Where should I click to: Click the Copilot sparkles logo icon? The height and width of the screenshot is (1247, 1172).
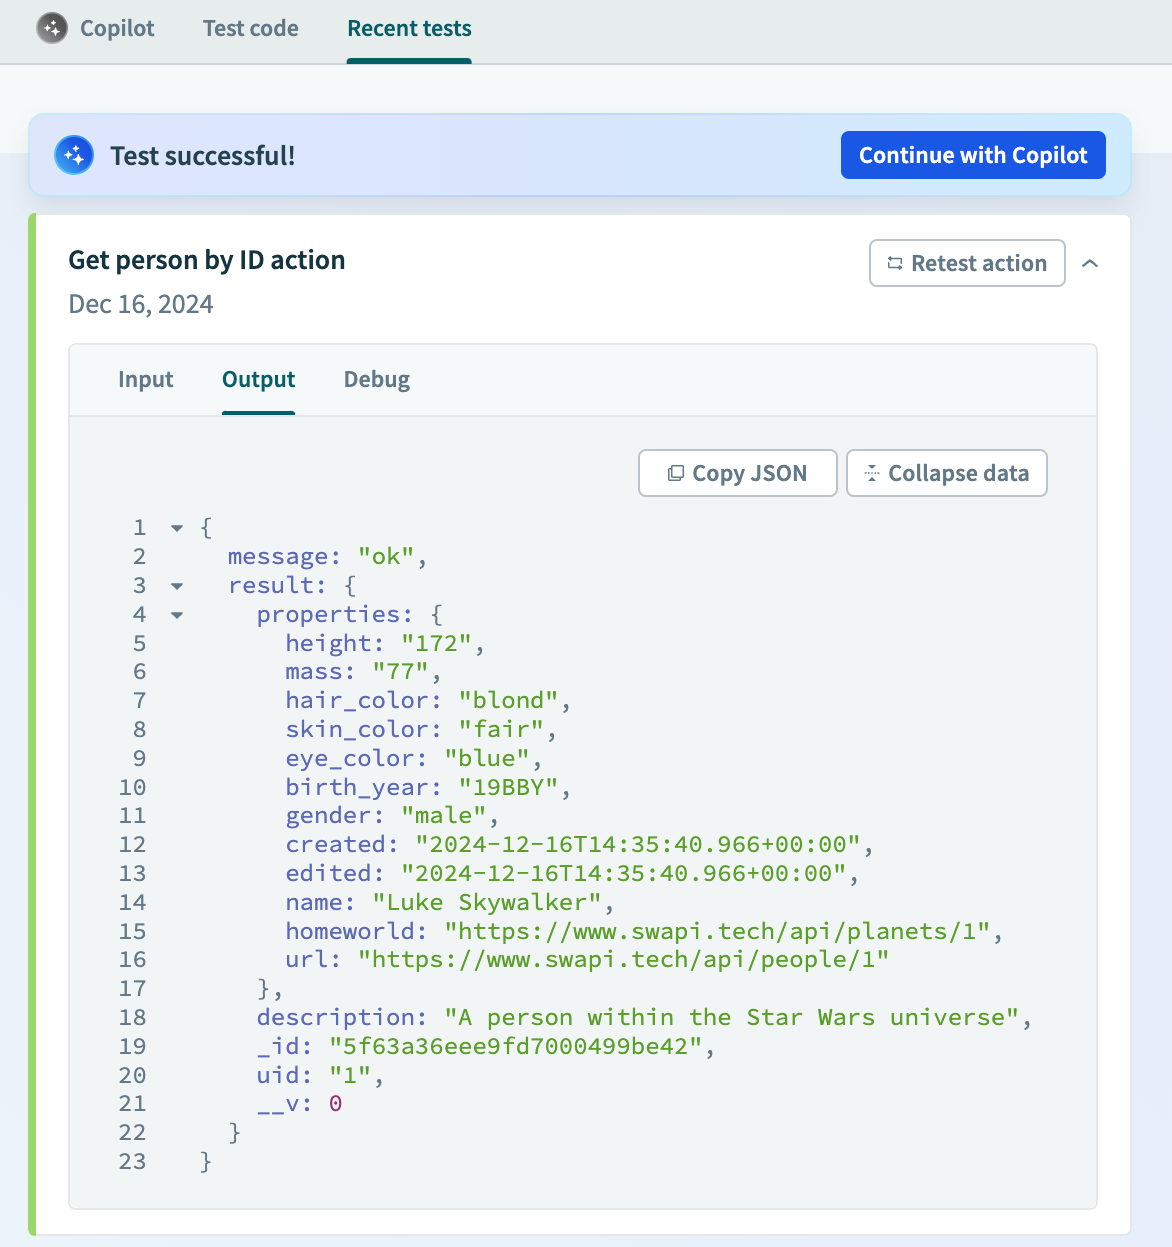[x=51, y=29]
